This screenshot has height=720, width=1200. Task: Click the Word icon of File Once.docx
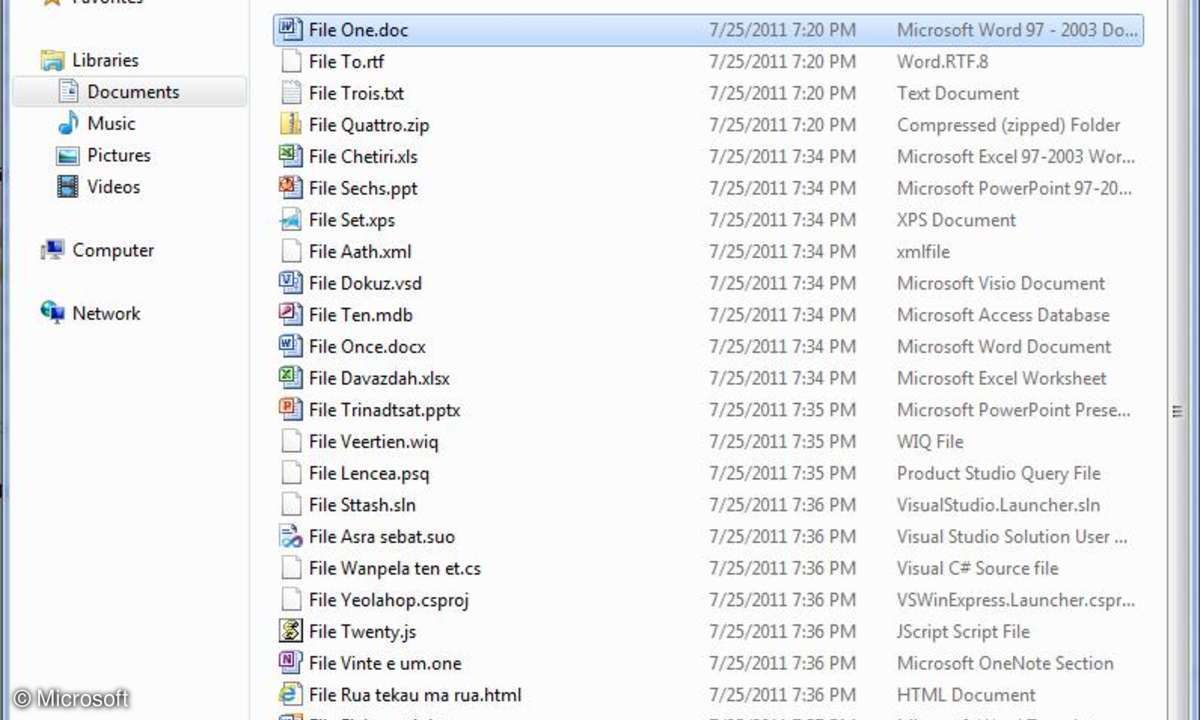pos(290,346)
